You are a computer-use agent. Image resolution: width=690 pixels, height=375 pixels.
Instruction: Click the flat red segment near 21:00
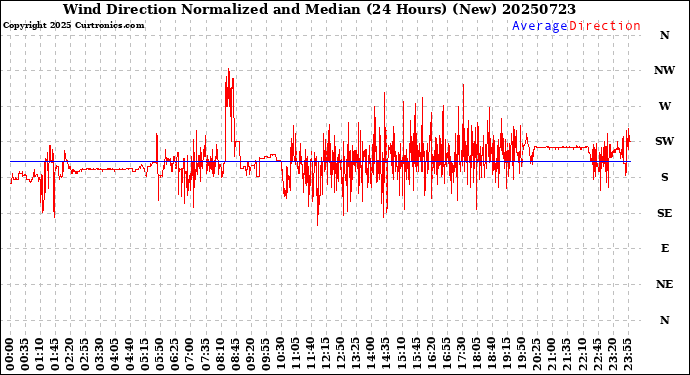tap(561, 147)
